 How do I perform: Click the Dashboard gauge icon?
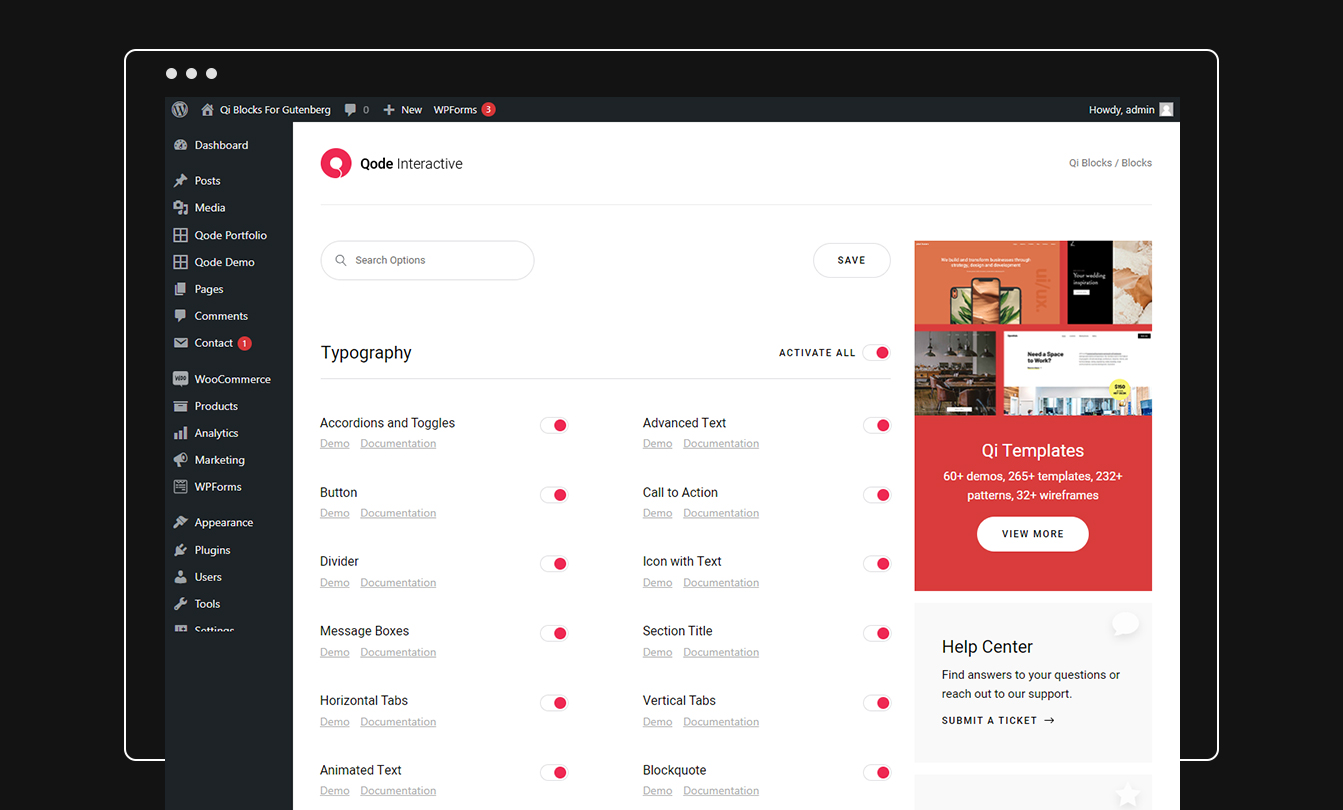(180, 145)
